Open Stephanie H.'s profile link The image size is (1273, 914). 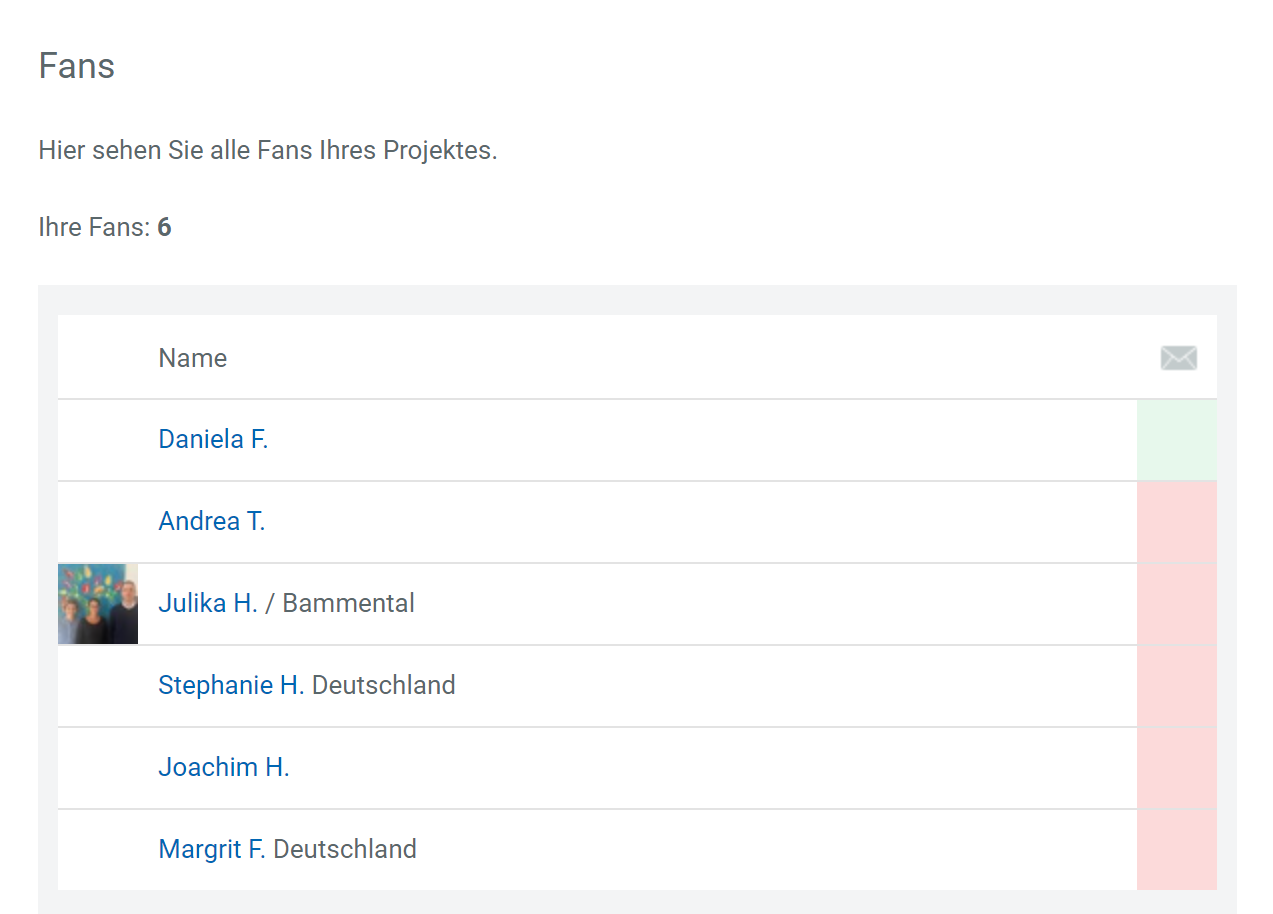pyautogui.click(x=231, y=685)
